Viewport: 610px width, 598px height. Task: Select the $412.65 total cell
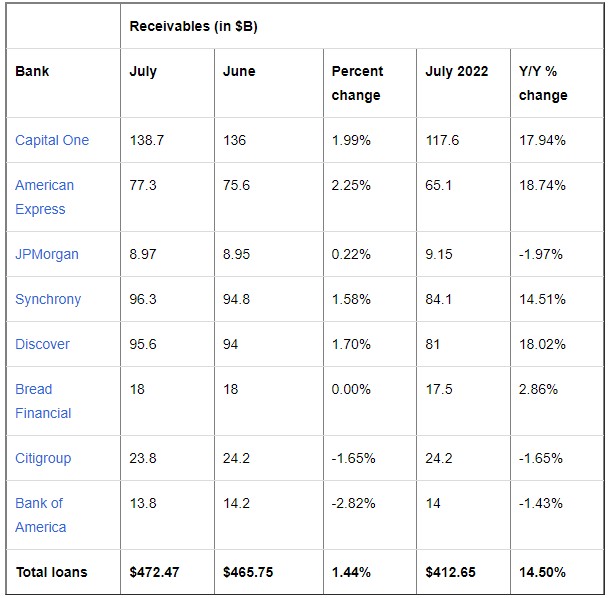tap(449, 572)
